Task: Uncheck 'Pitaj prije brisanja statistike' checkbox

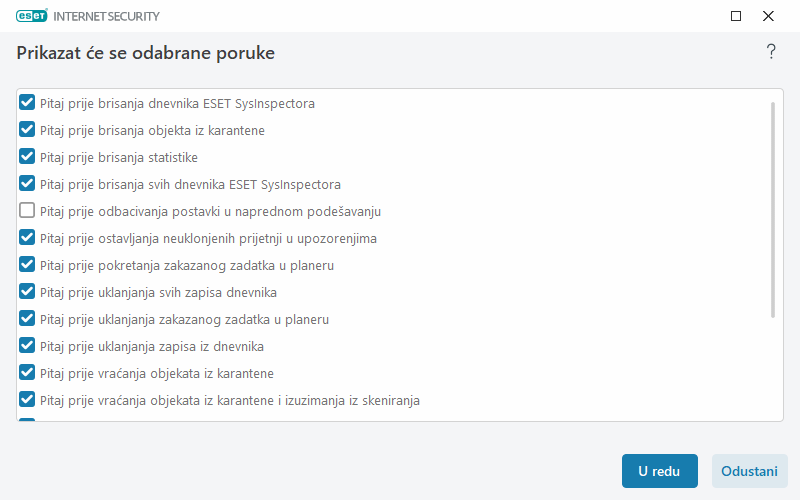Action: 28,157
